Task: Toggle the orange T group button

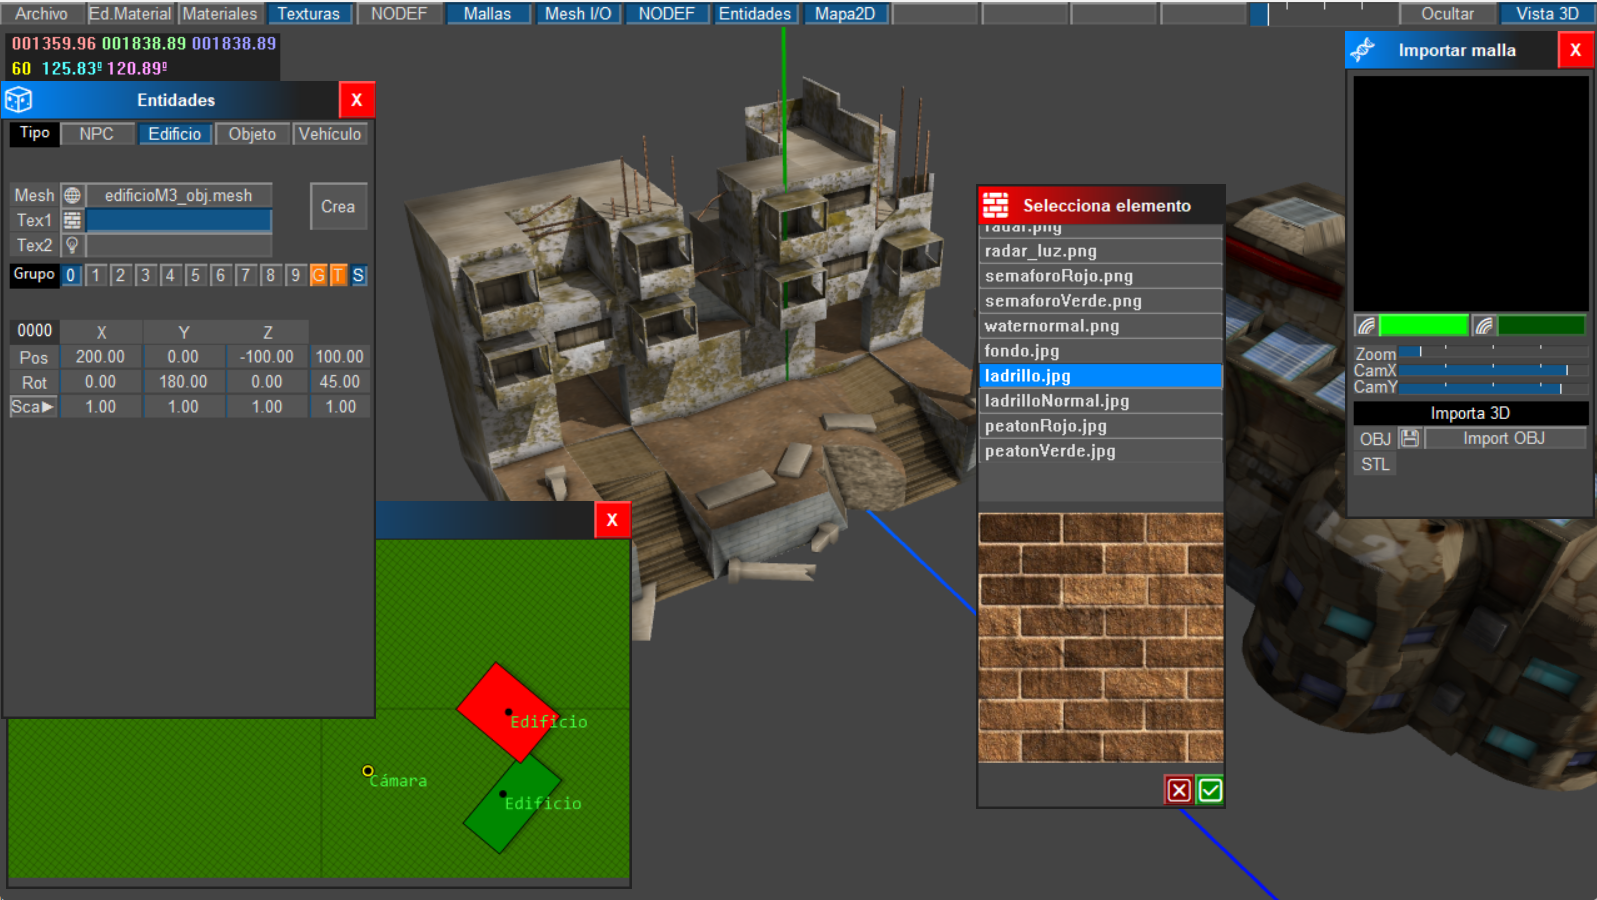Action: coord(338,276)
